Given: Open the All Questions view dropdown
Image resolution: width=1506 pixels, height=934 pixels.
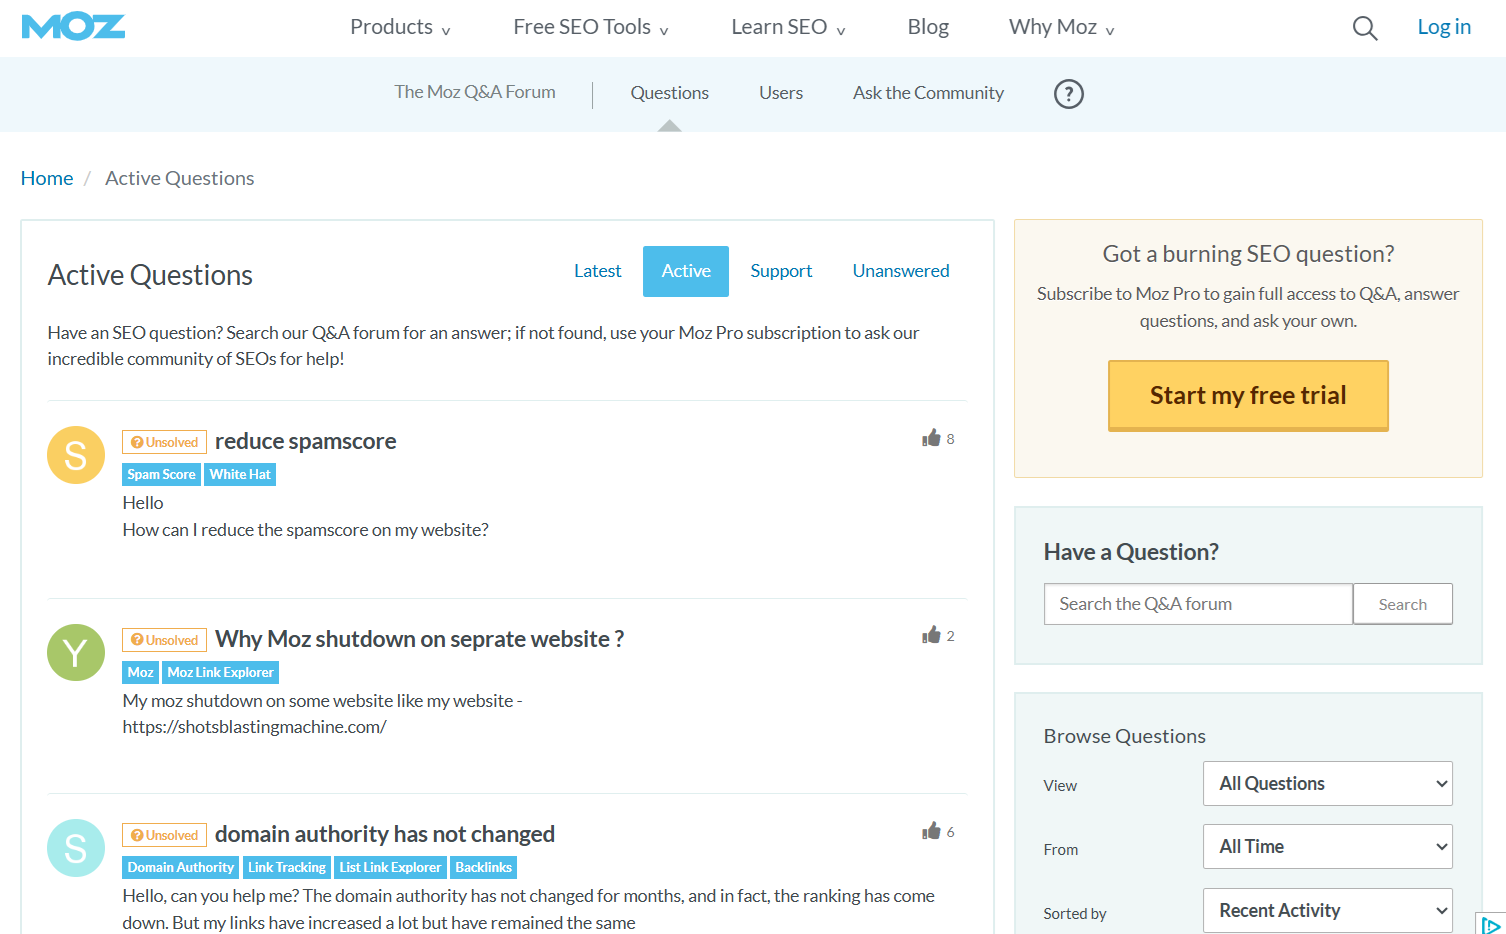Looking at the screenshot, I should [1327, 784].
